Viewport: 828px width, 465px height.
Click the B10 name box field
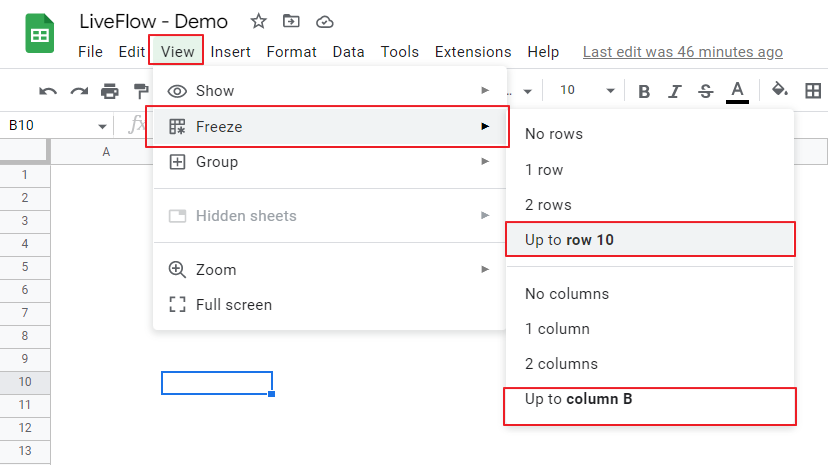pos(50,126)
